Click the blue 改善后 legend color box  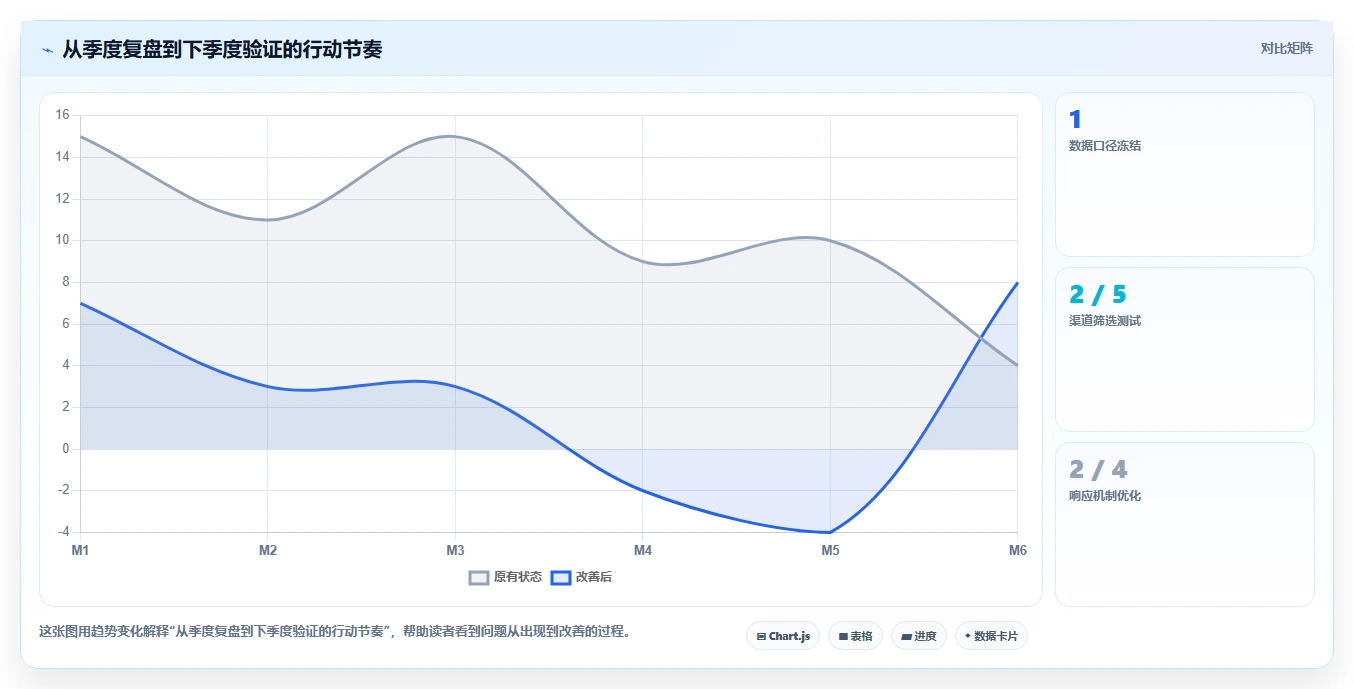[561, 577]
